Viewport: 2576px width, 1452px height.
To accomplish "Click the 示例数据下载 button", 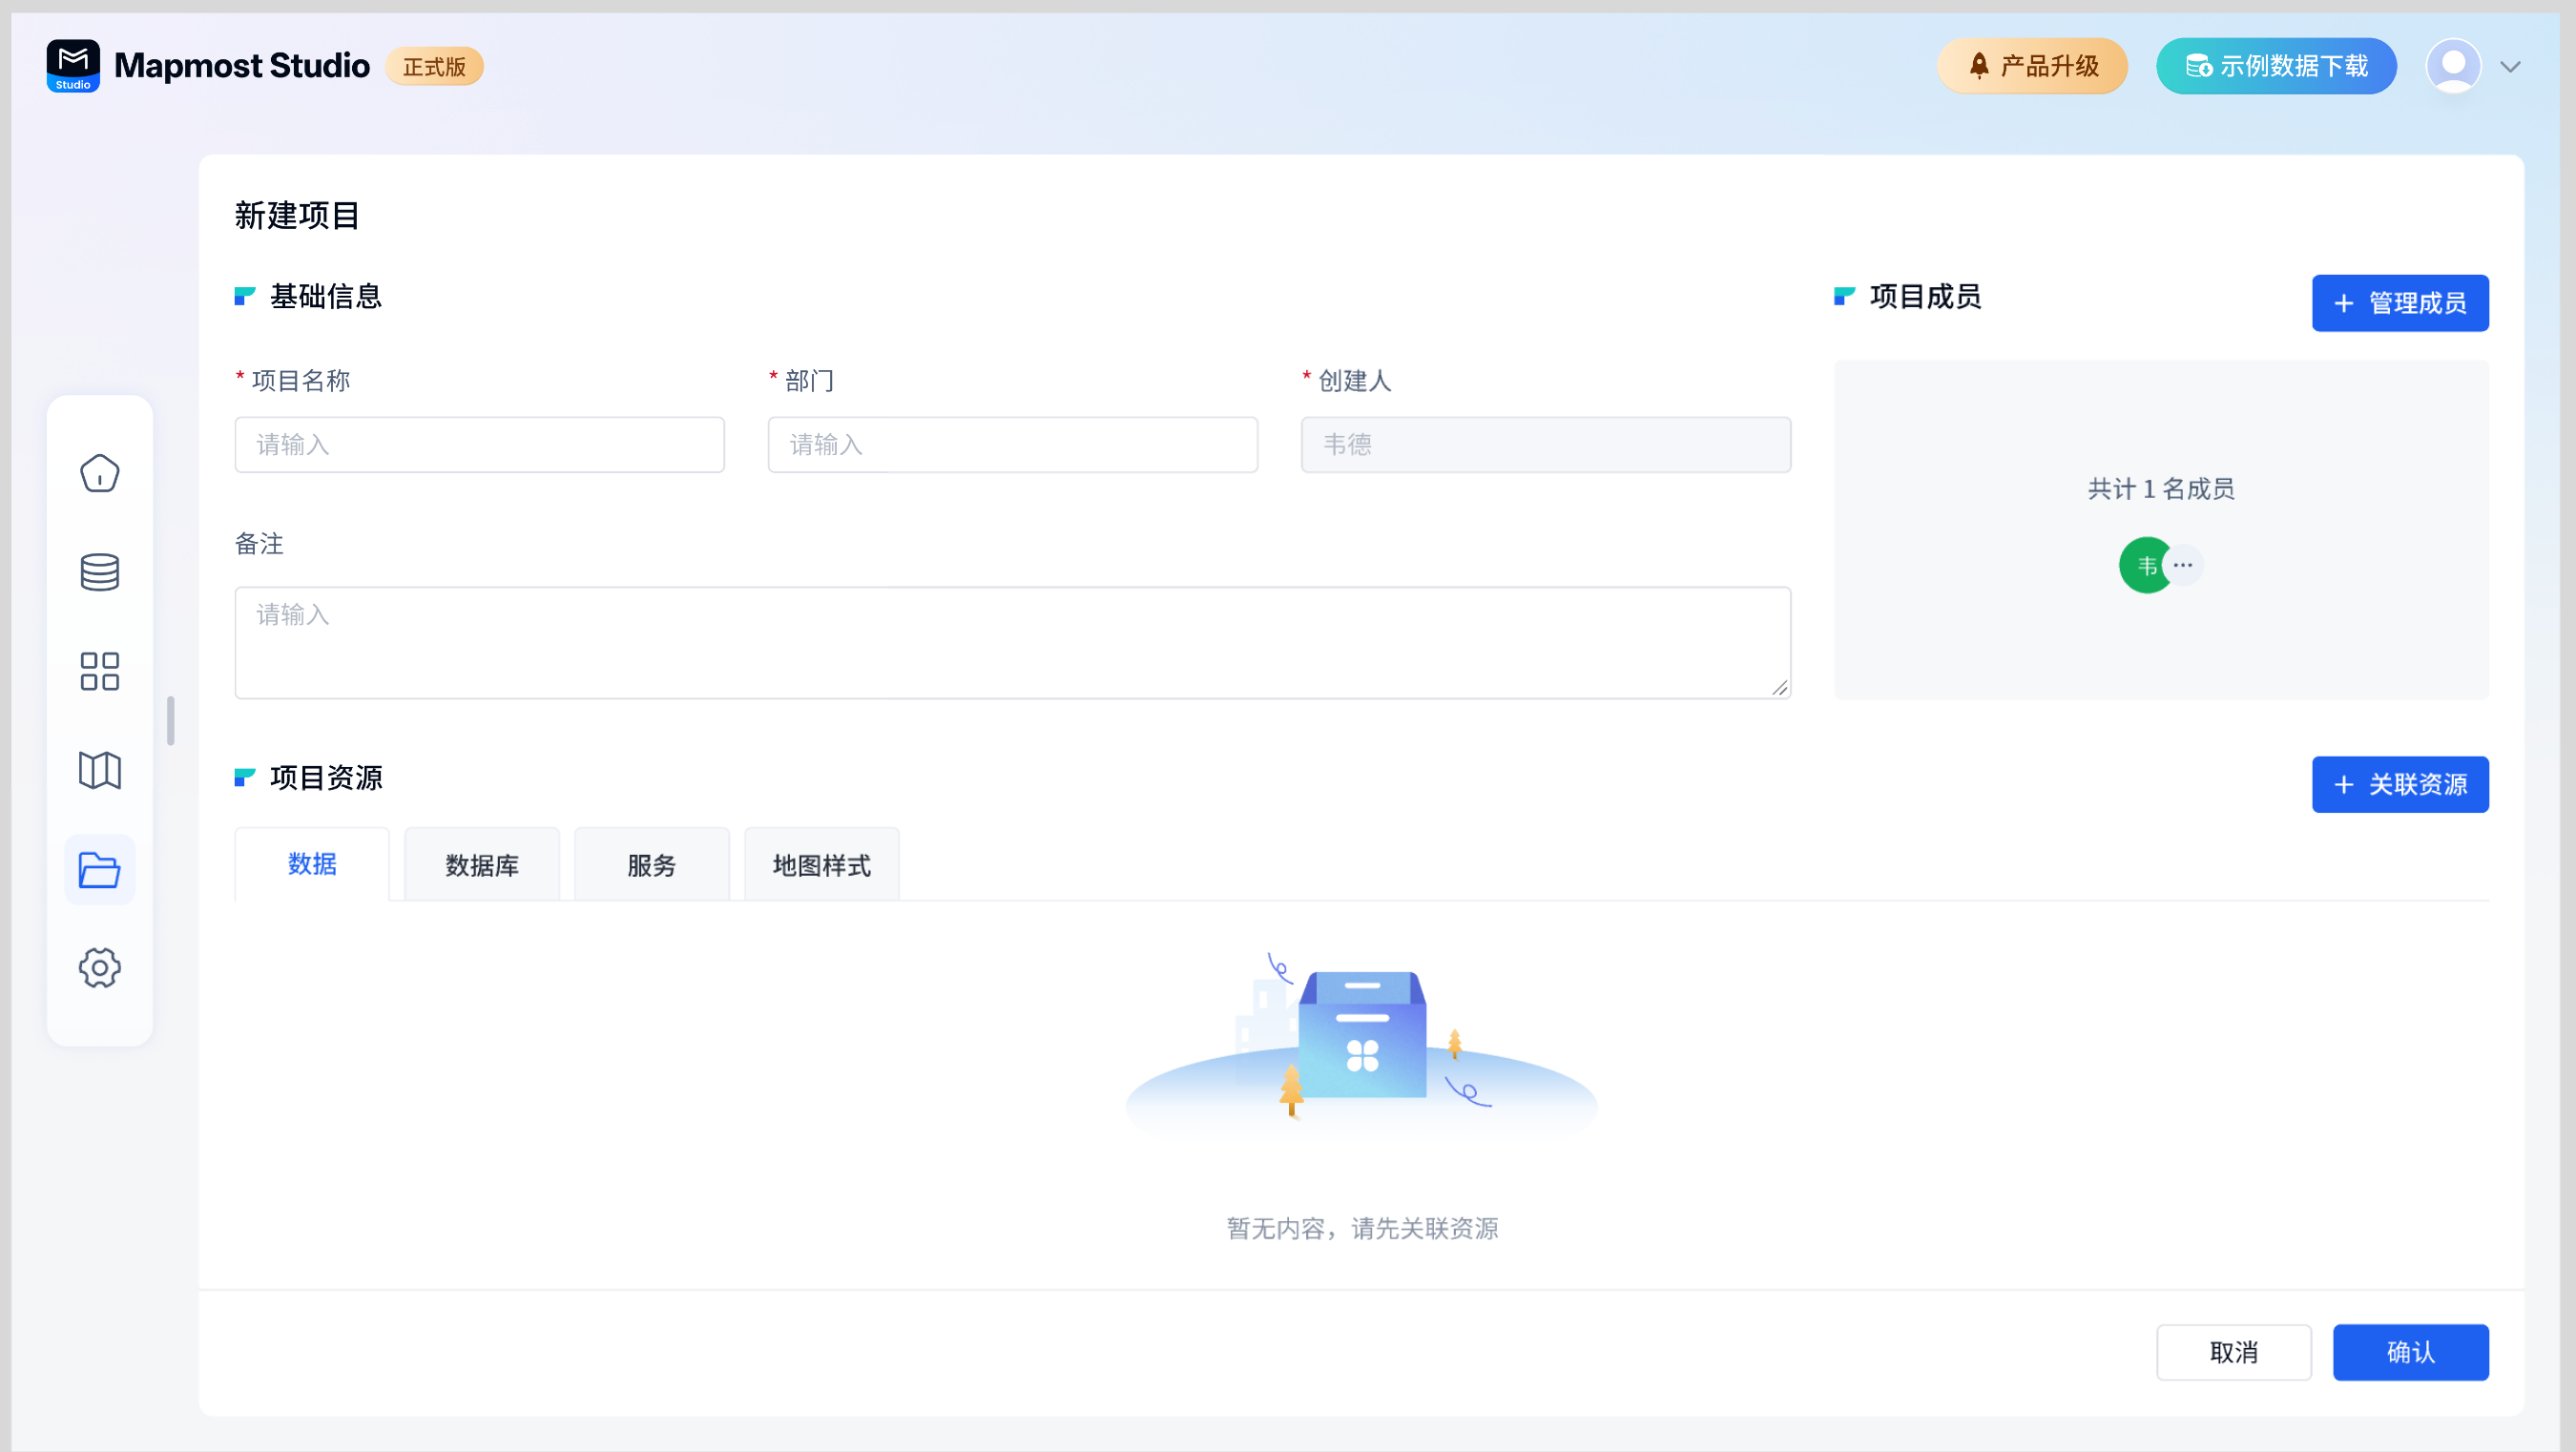I will click(x=2276, y=66).
